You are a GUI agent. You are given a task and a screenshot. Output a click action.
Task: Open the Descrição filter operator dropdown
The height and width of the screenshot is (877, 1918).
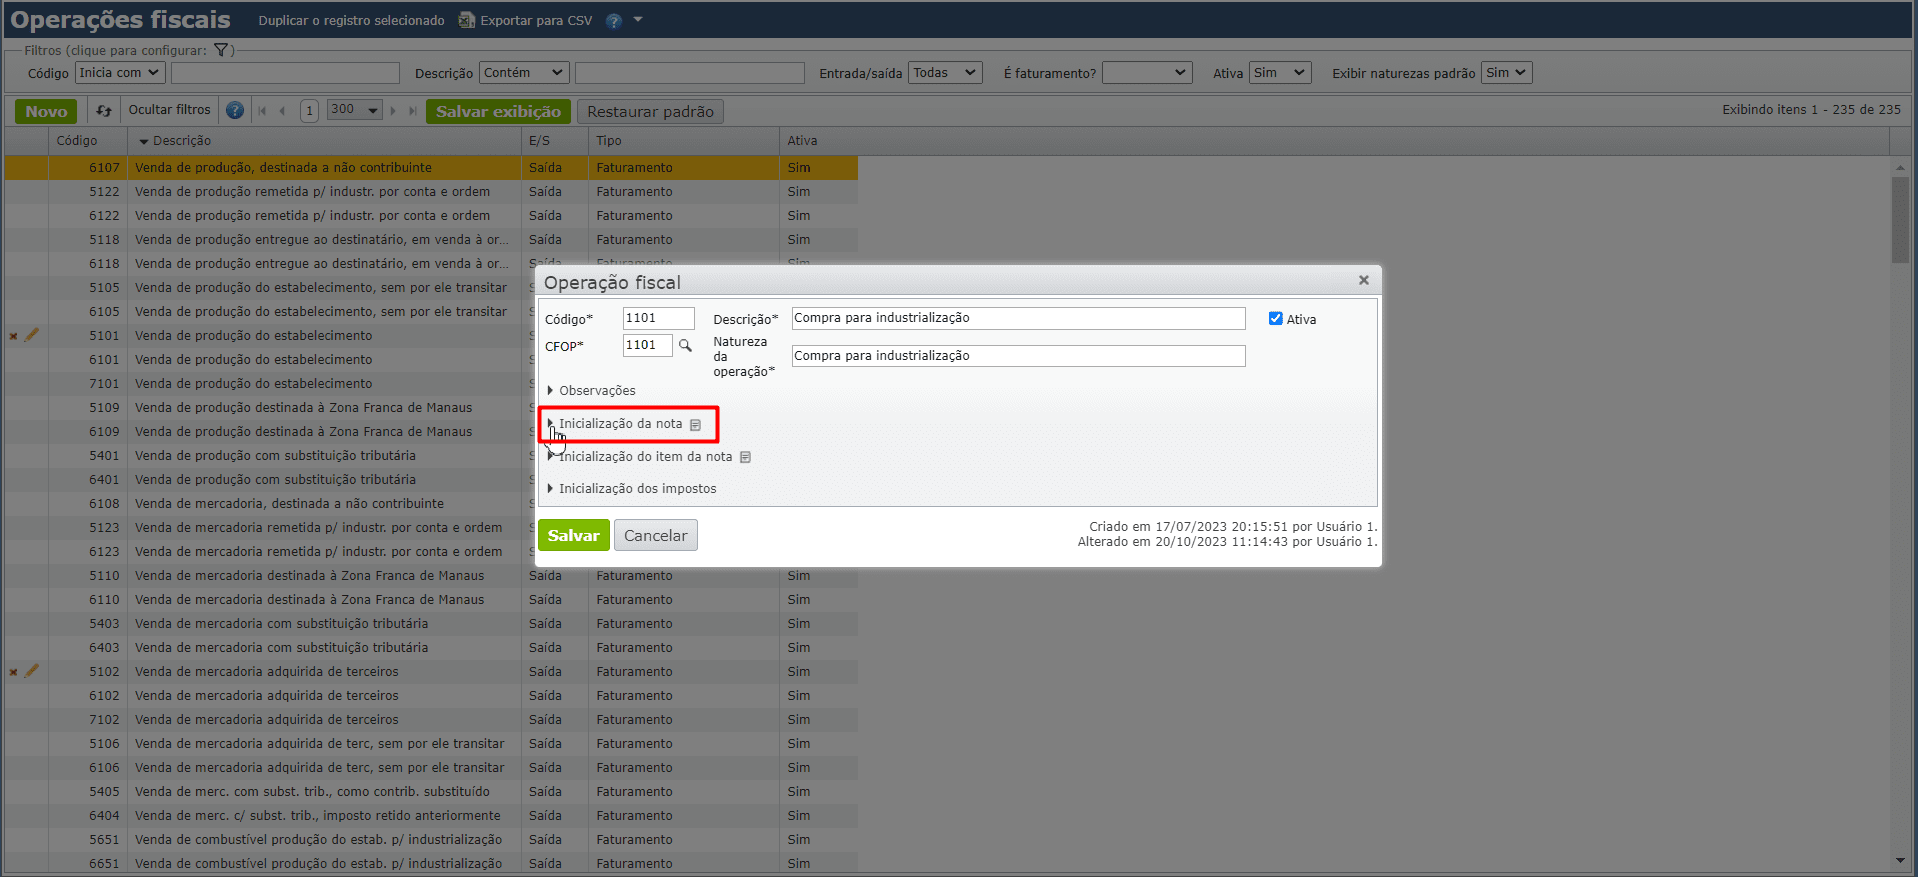pyautogui.click(x=524, y=73)
